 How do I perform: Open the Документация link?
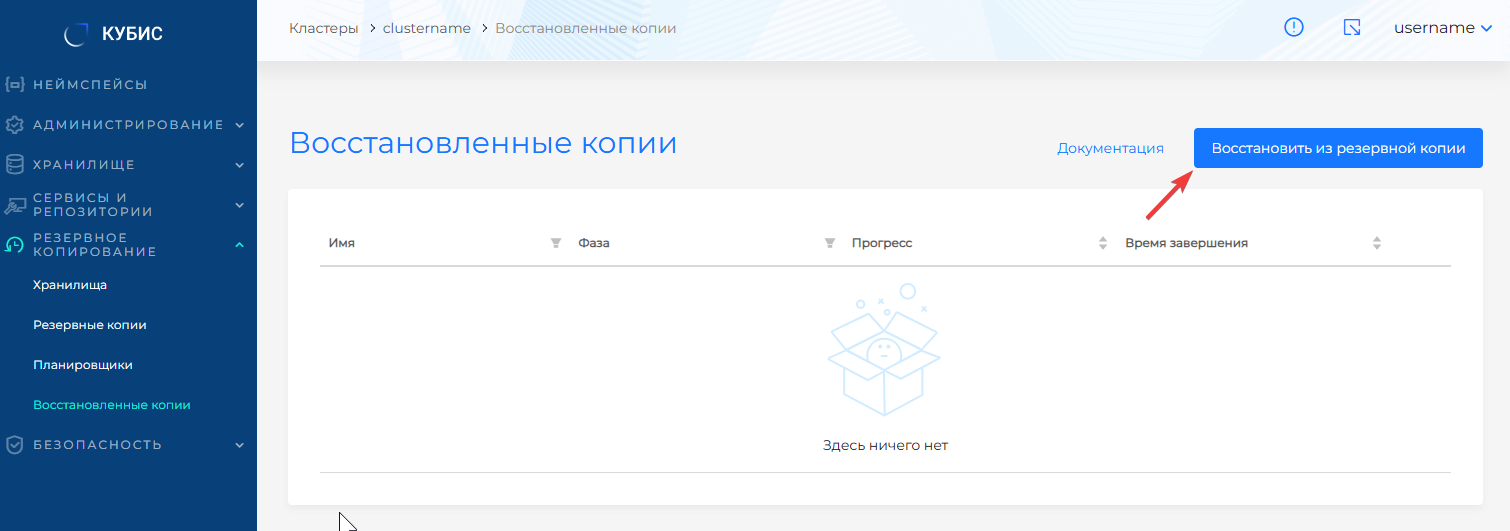1110,148
